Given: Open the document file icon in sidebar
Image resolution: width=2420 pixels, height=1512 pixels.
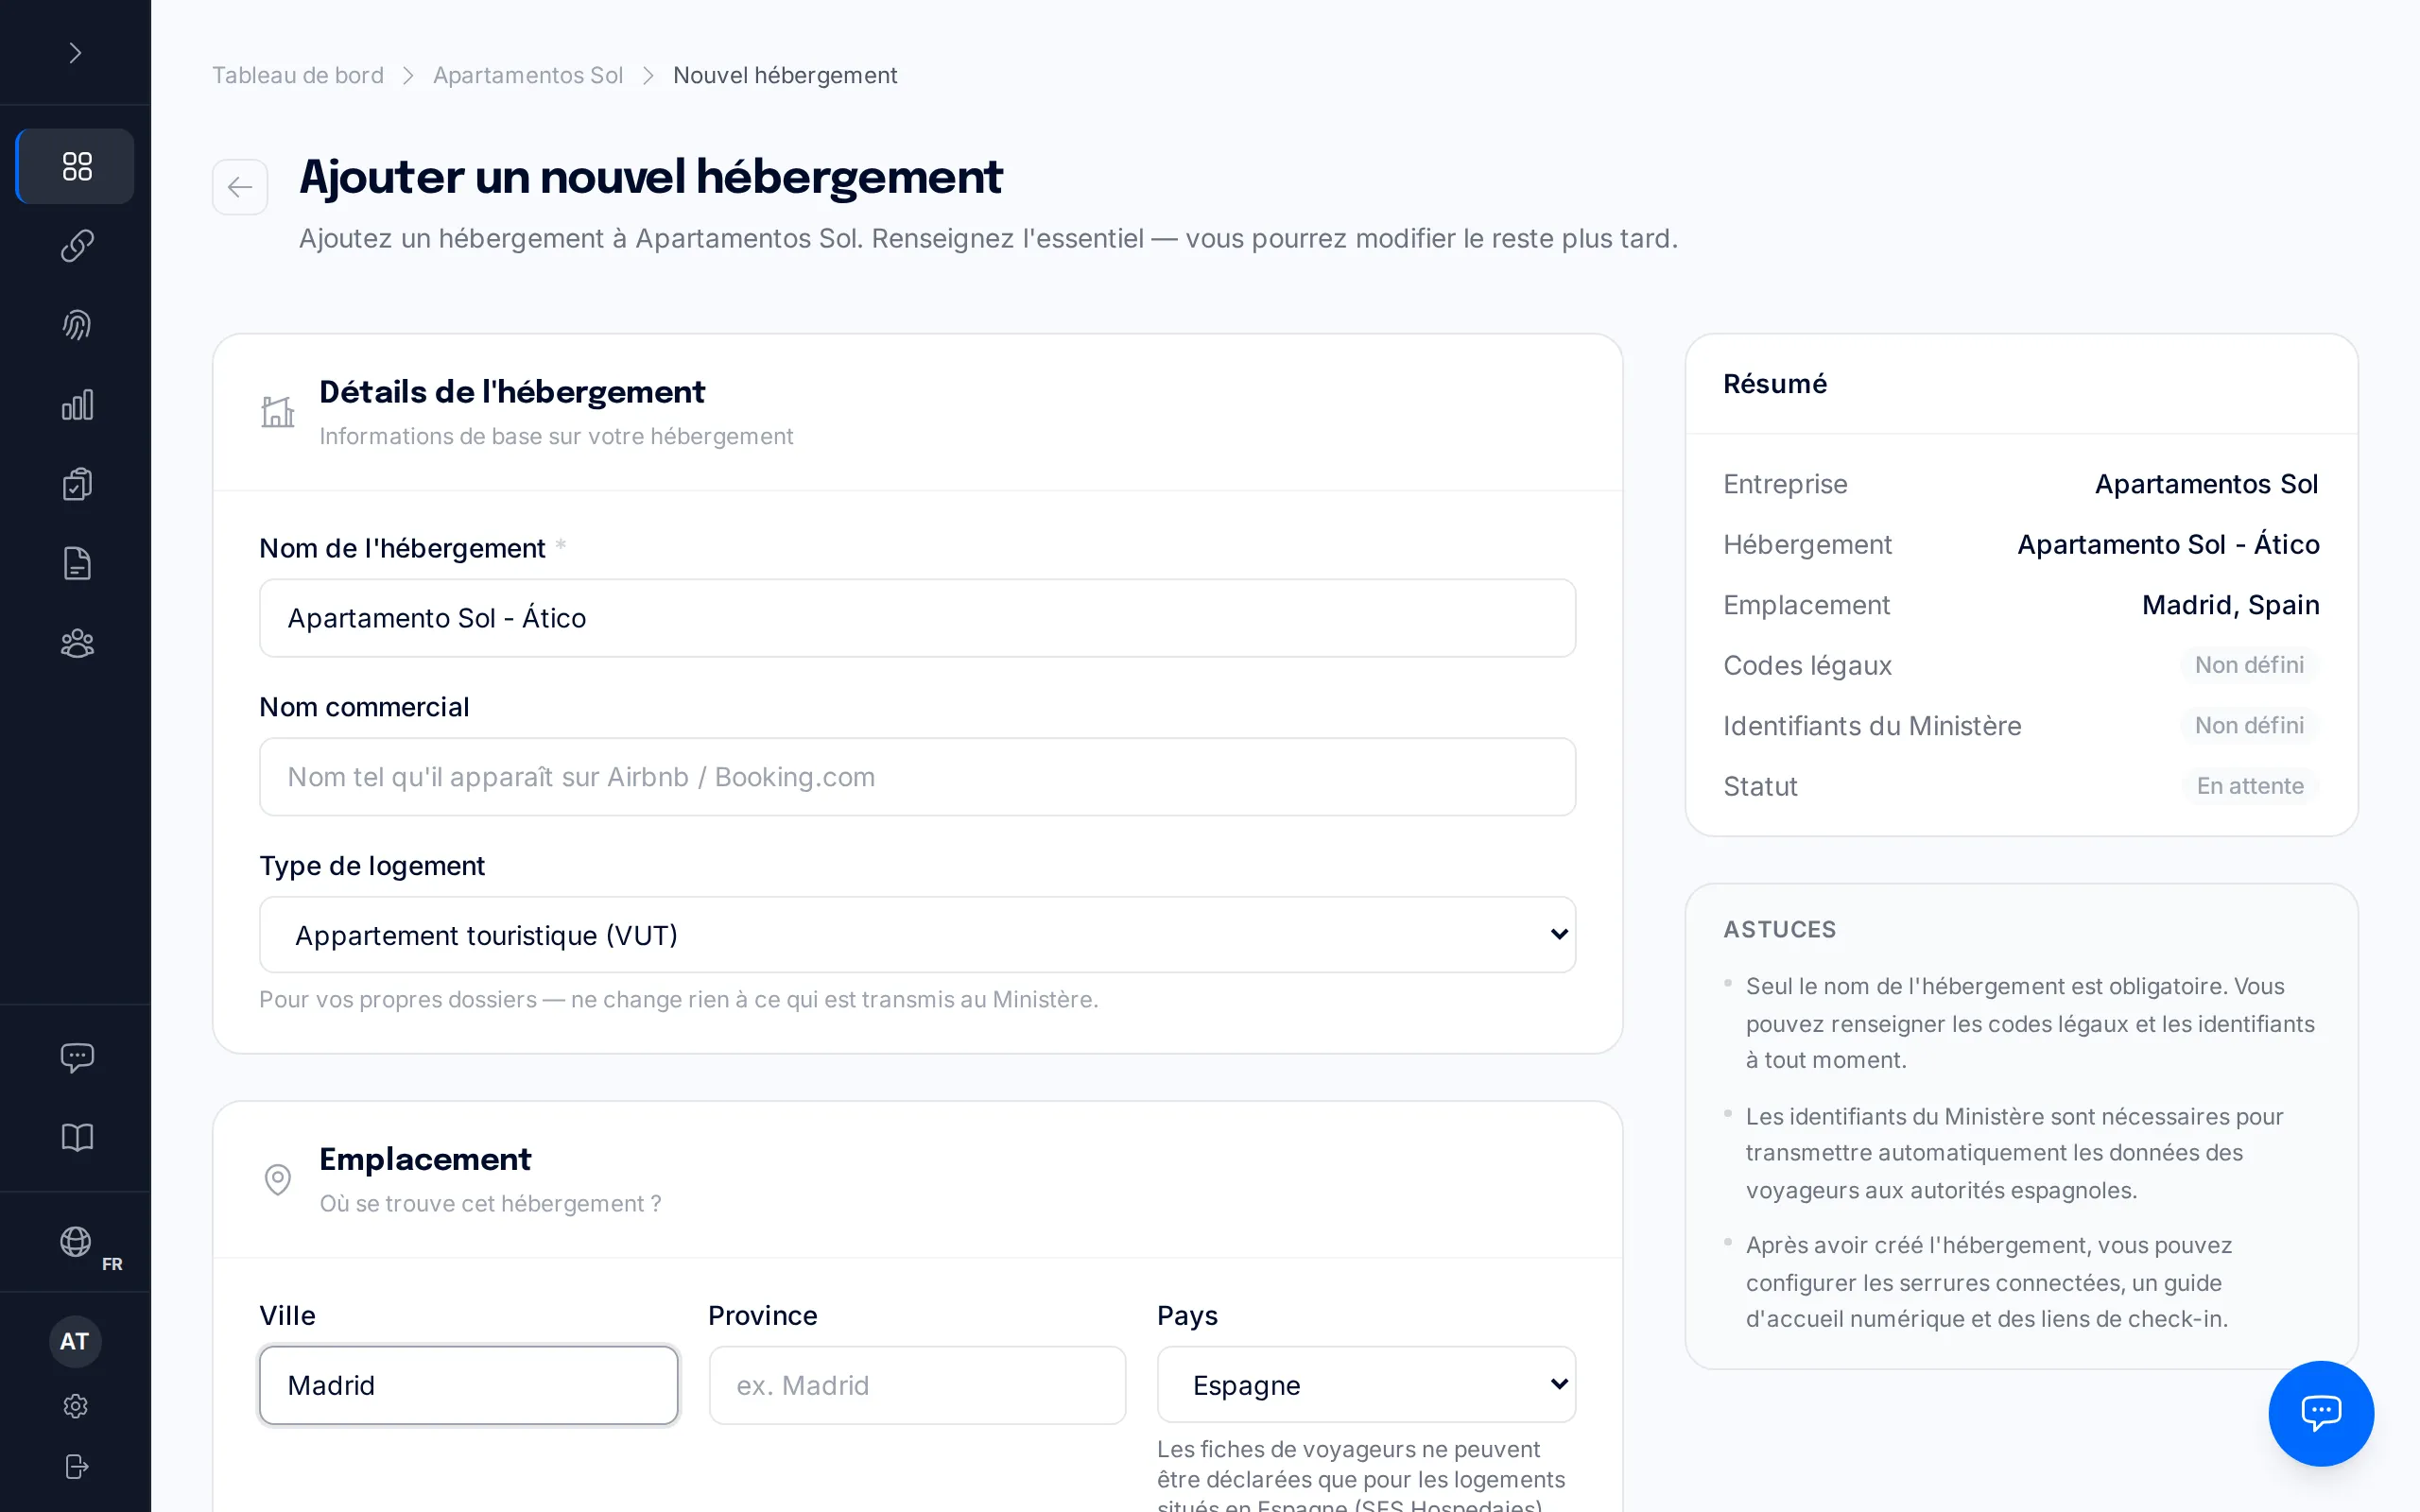Looking at the screenshot, I should coord(76,564).
